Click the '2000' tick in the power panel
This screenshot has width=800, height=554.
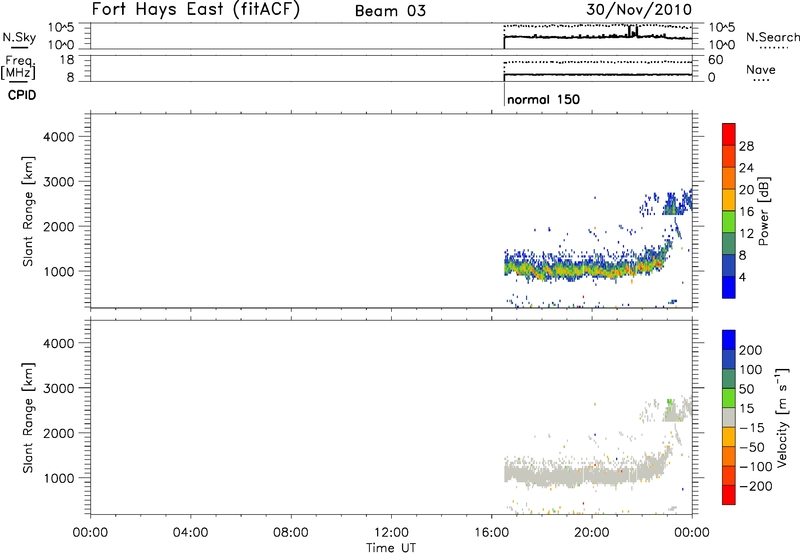tap(59, 226)
